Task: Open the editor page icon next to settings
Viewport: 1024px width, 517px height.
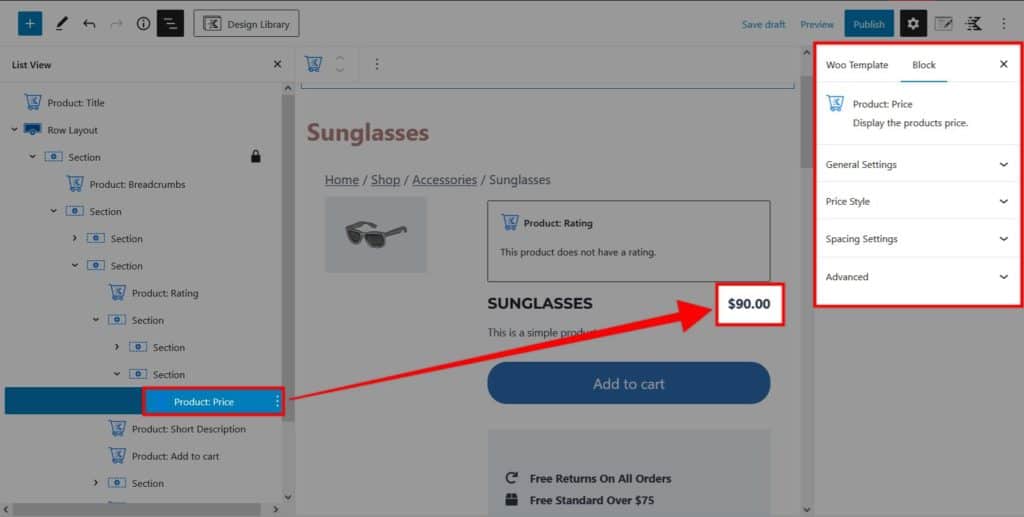Action: point(944,24)
